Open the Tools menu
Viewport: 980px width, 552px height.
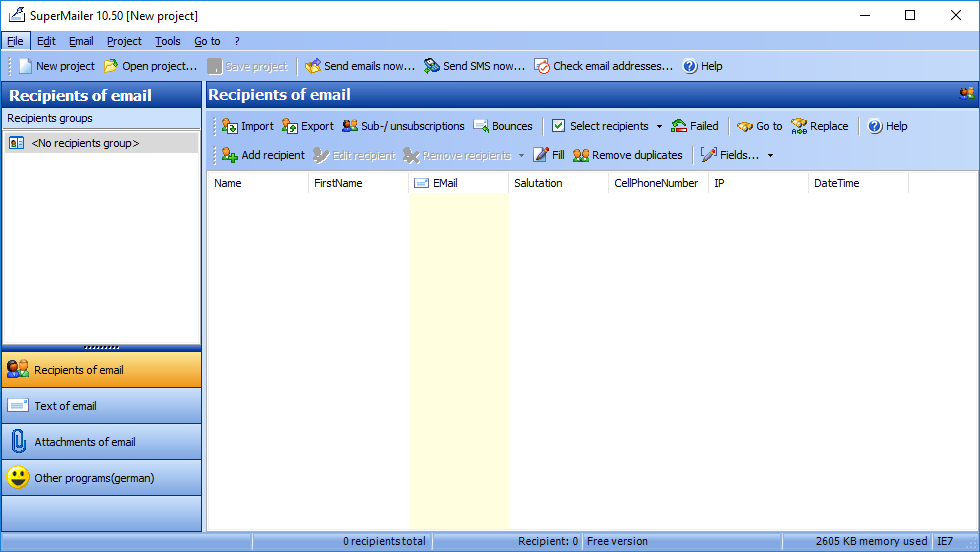point(168,41)
